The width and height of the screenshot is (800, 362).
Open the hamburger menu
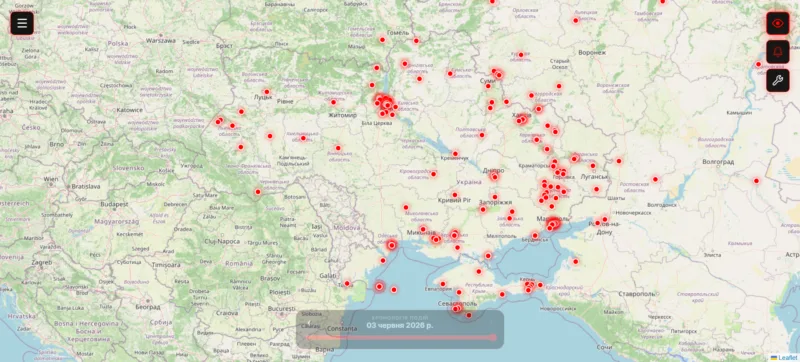click(x=22, y=23)
